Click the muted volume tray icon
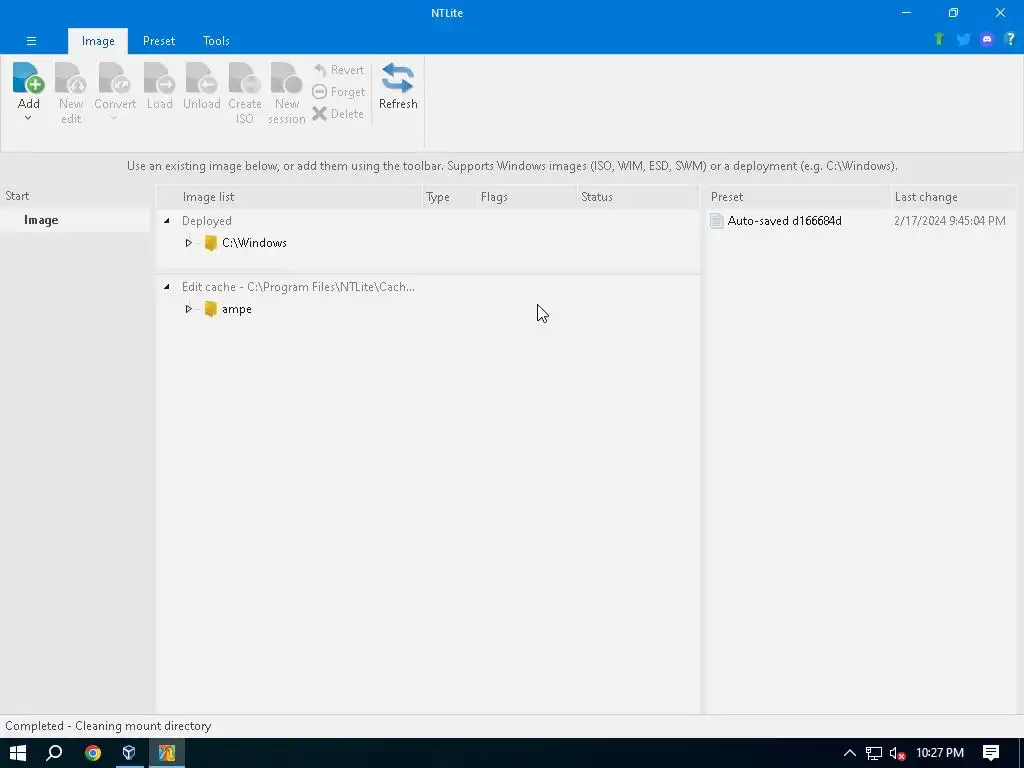Image resolution: width=1024 pixels, height=768 pixels. pos(897,753)
